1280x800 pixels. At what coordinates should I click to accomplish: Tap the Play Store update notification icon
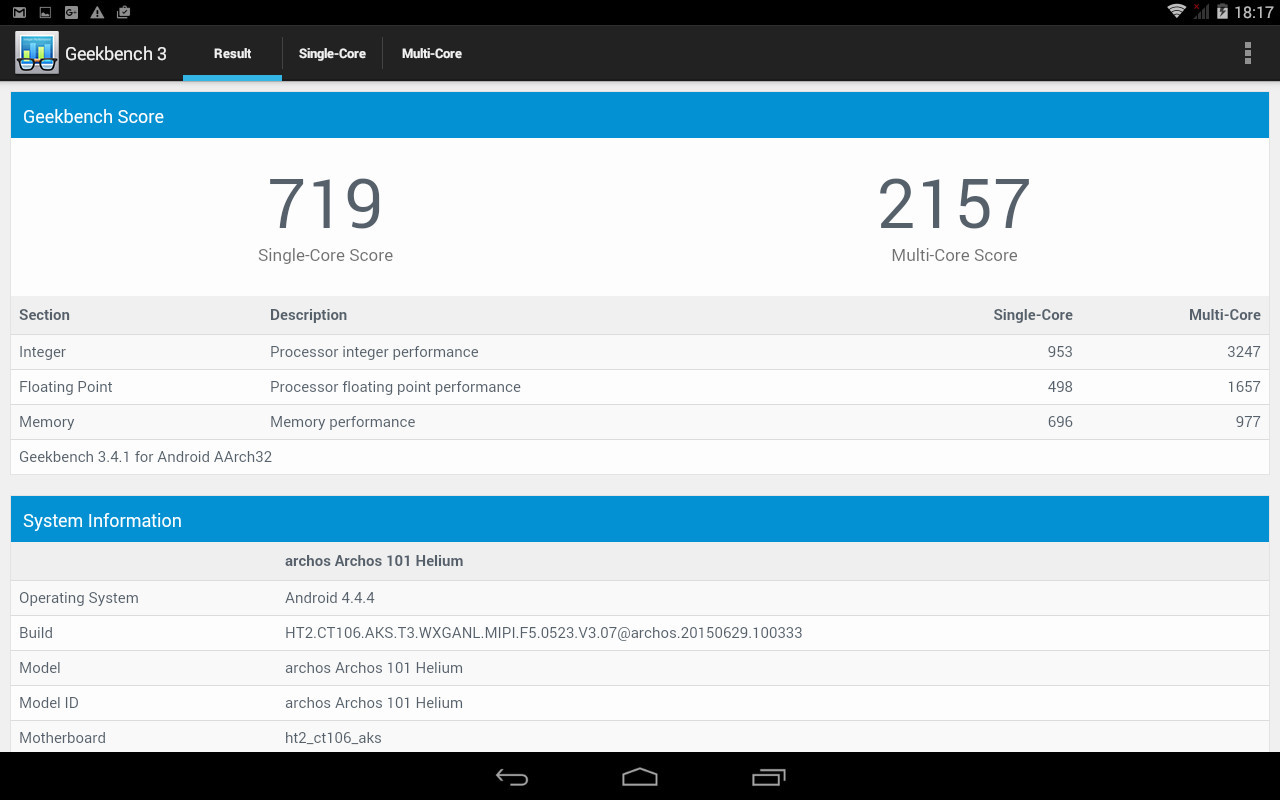coord(123,12)
